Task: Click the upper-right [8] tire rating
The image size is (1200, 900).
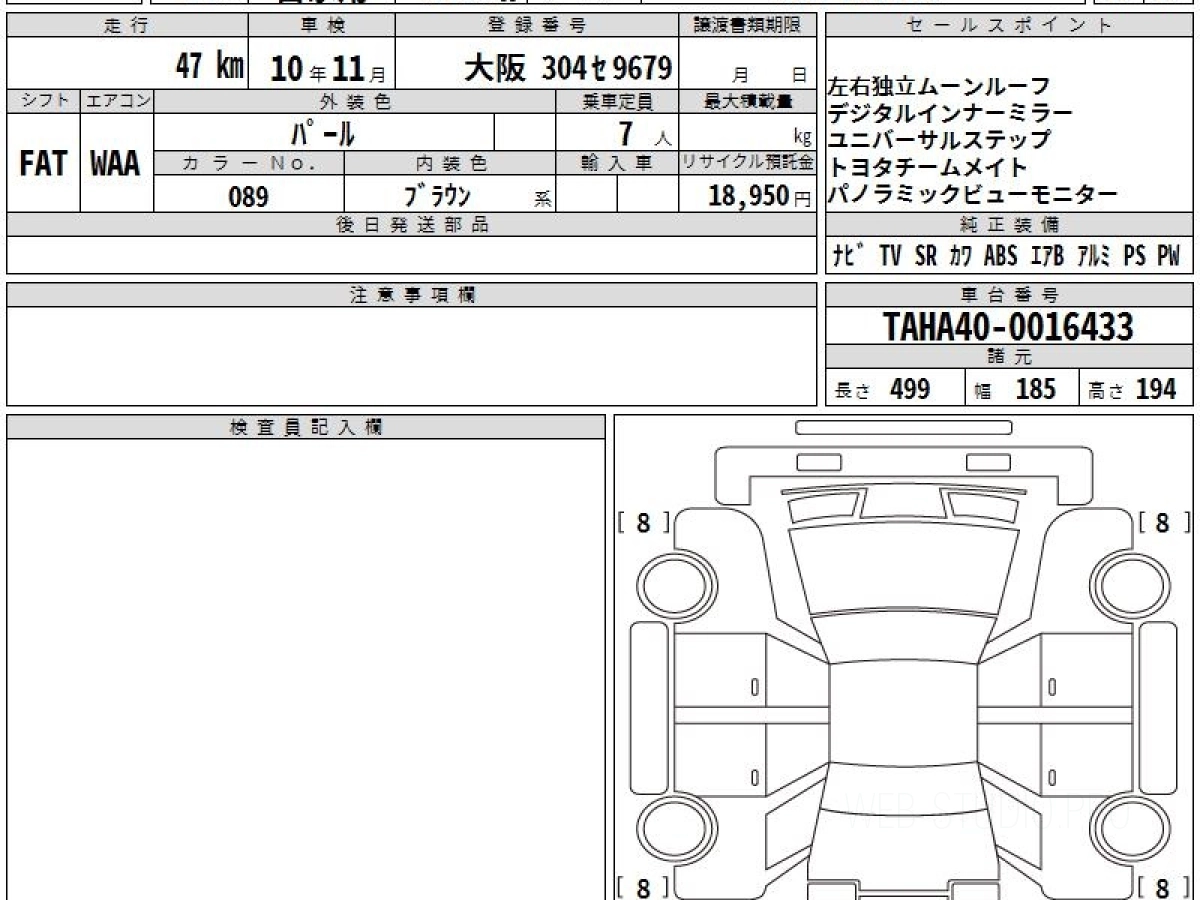Action: (1164, 523)
